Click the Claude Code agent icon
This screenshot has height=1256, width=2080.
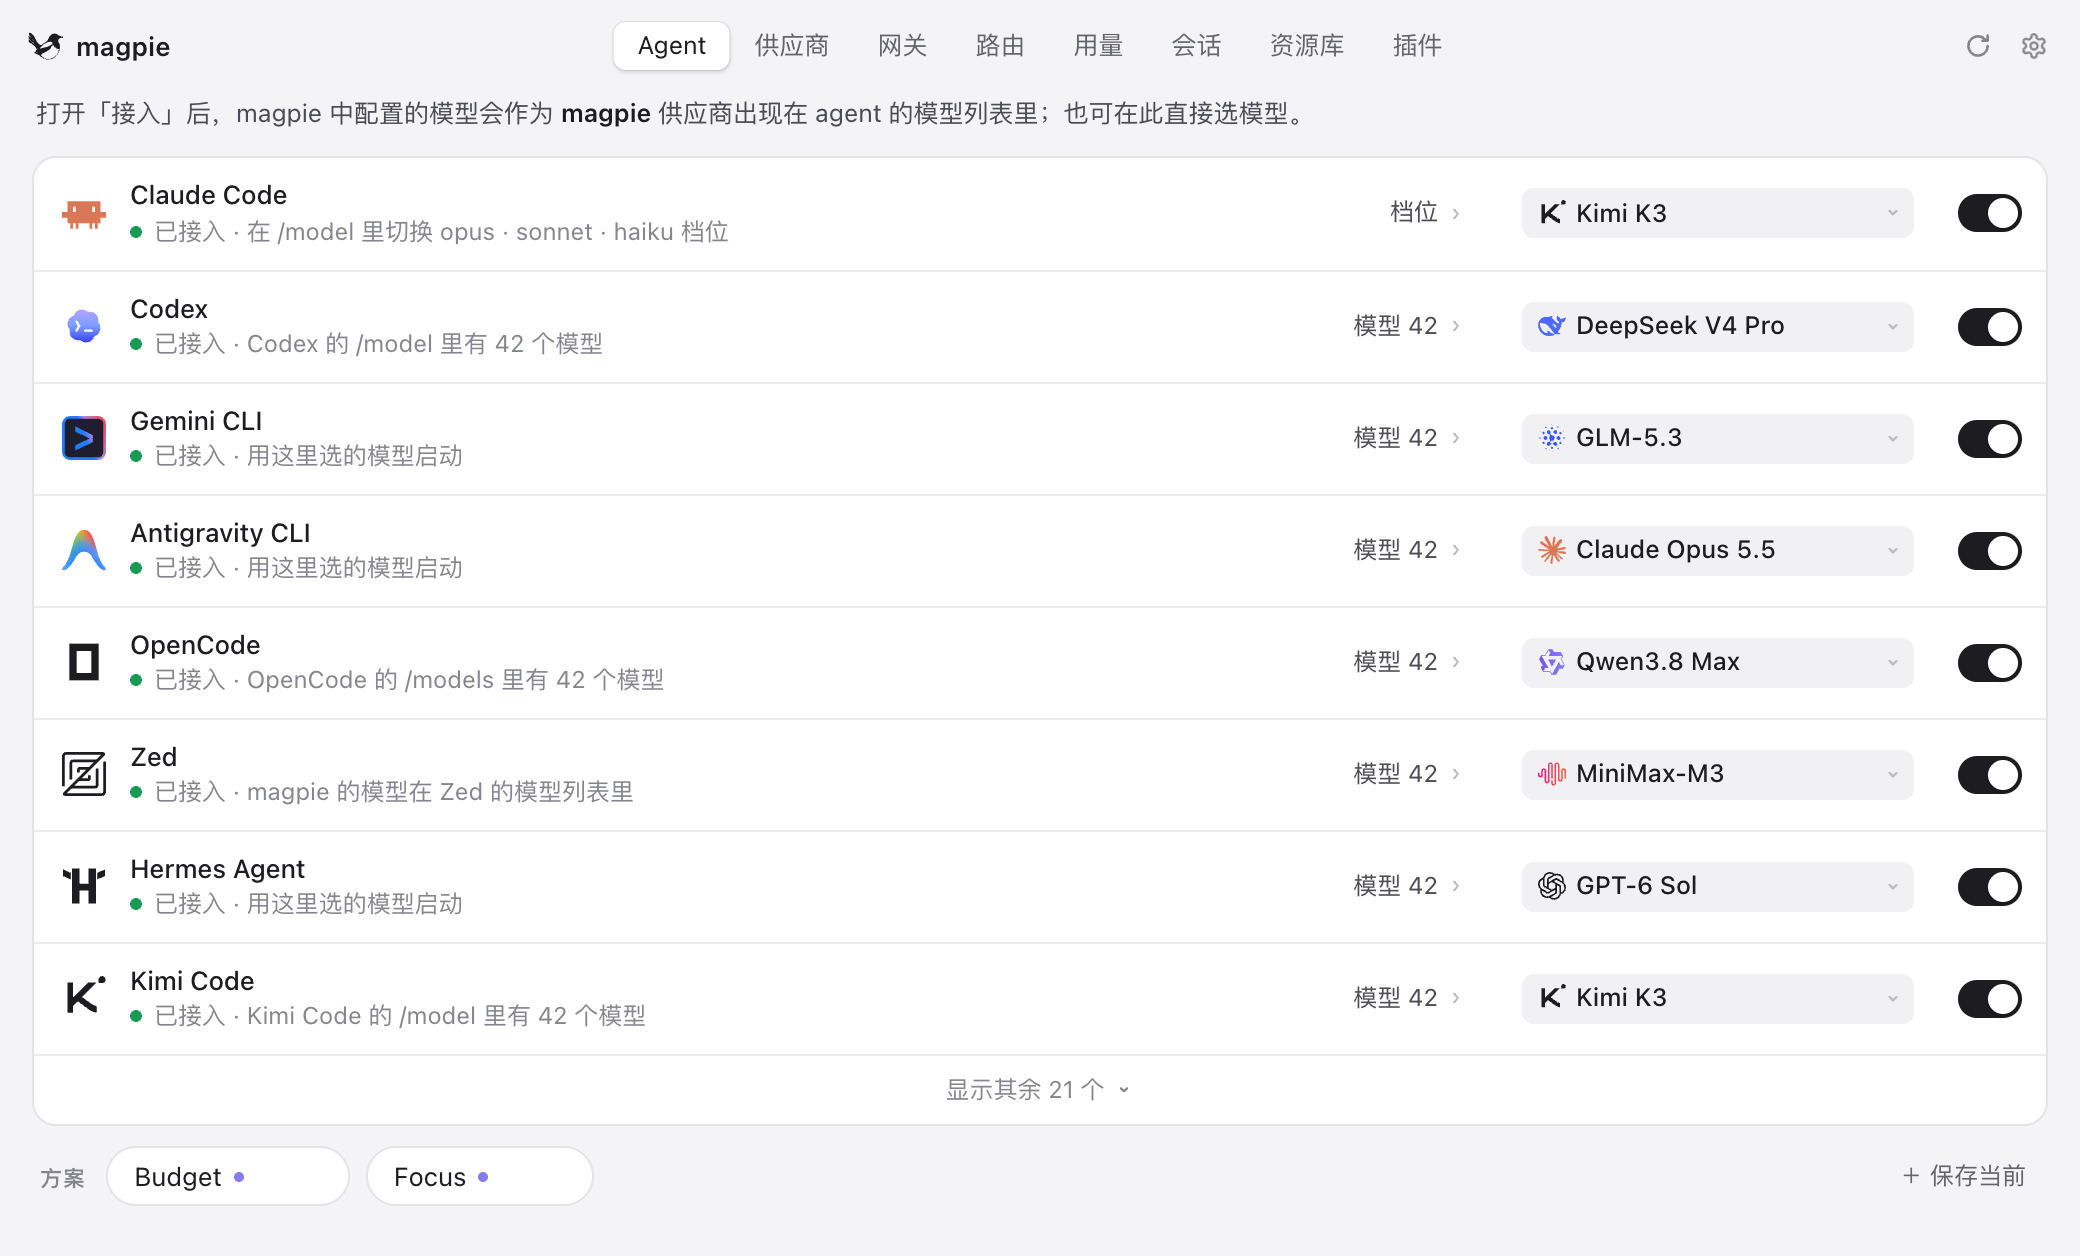pyautogui.click(x=84, y=213)
